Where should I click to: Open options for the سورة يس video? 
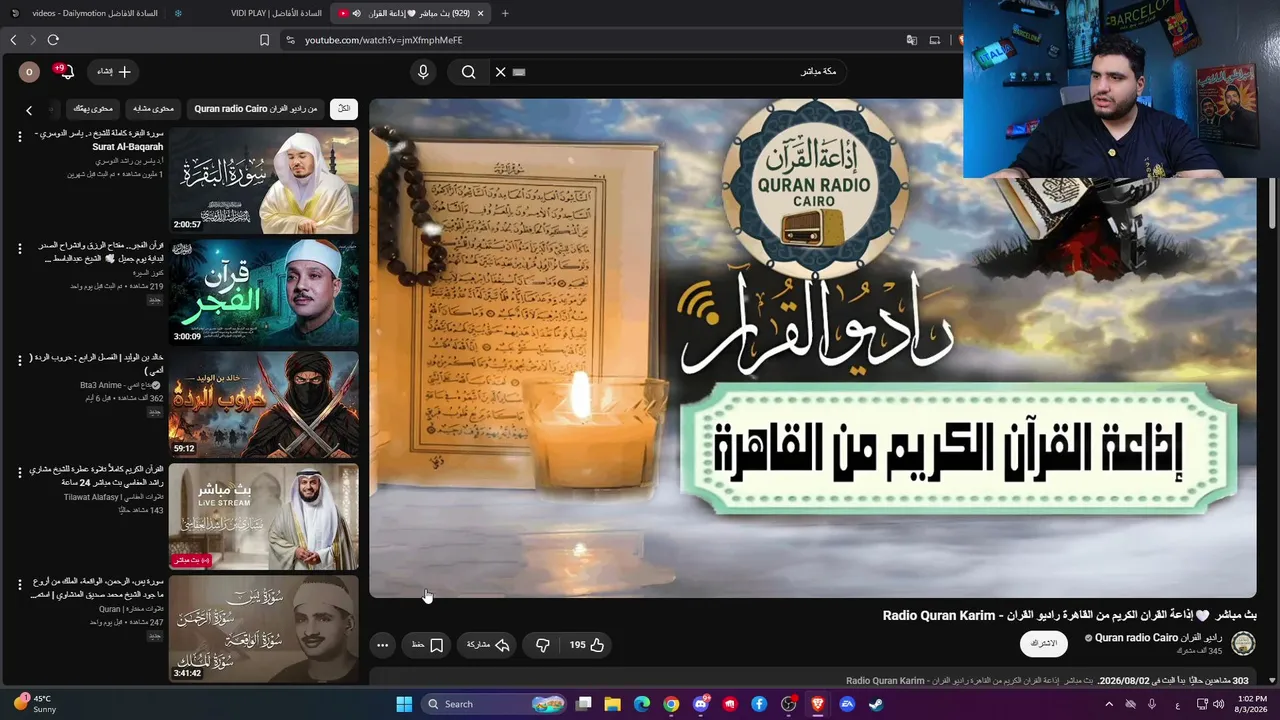pyautogui.click(x=19, y=585)
